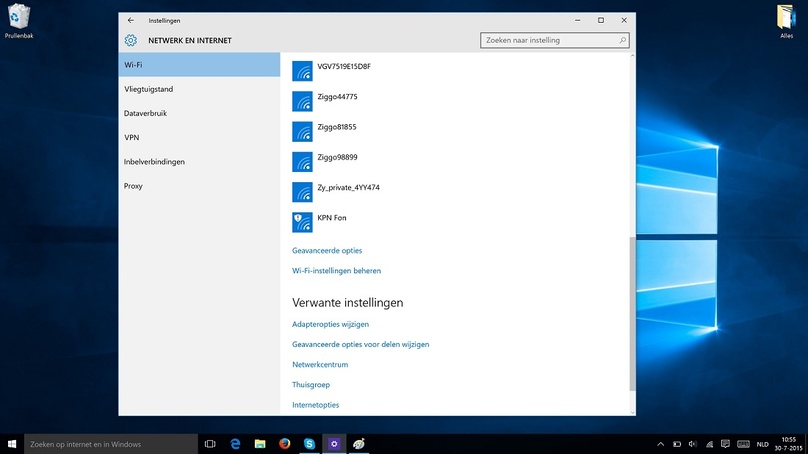This screenshot has height=454, width=808.
Task: Click the settings gear icon in header
Action: click(x=131, y=40)
